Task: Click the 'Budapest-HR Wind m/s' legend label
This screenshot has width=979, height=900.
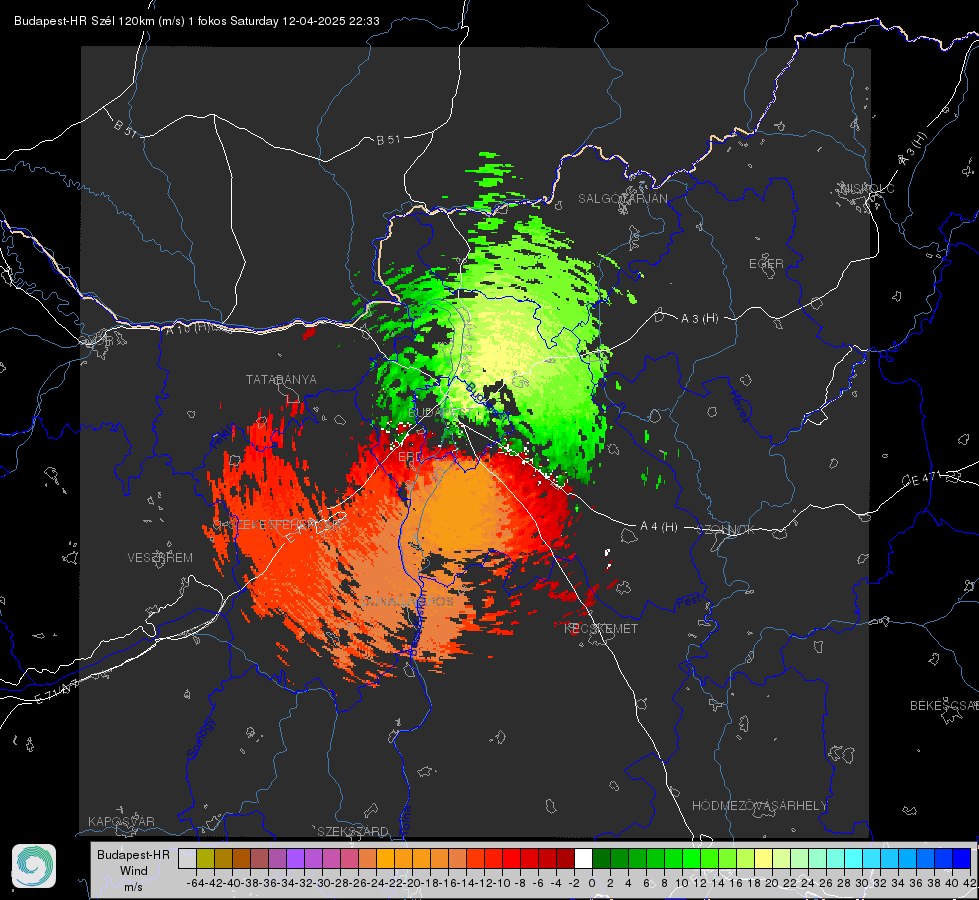Action: 133,871
